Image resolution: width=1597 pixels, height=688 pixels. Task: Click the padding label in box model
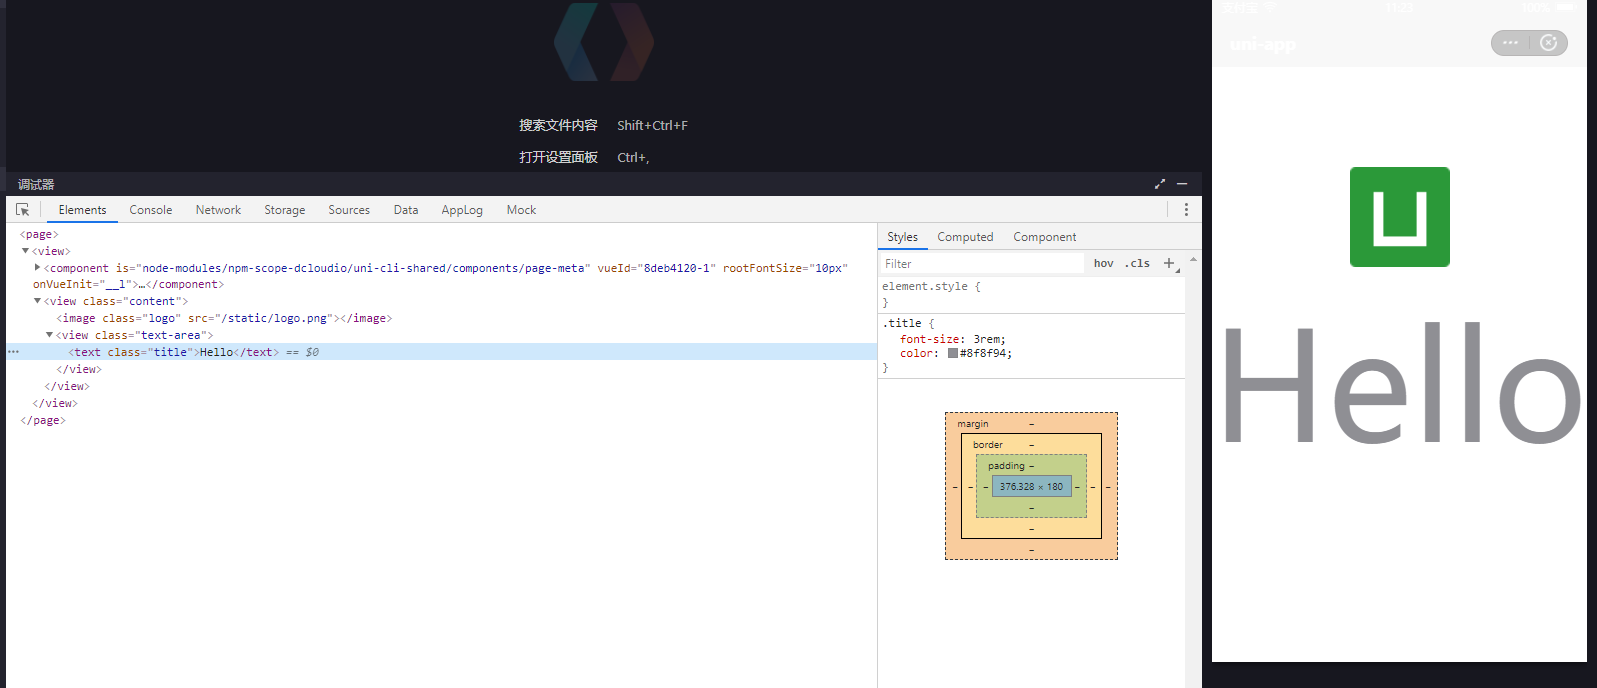click(1006, 466)
